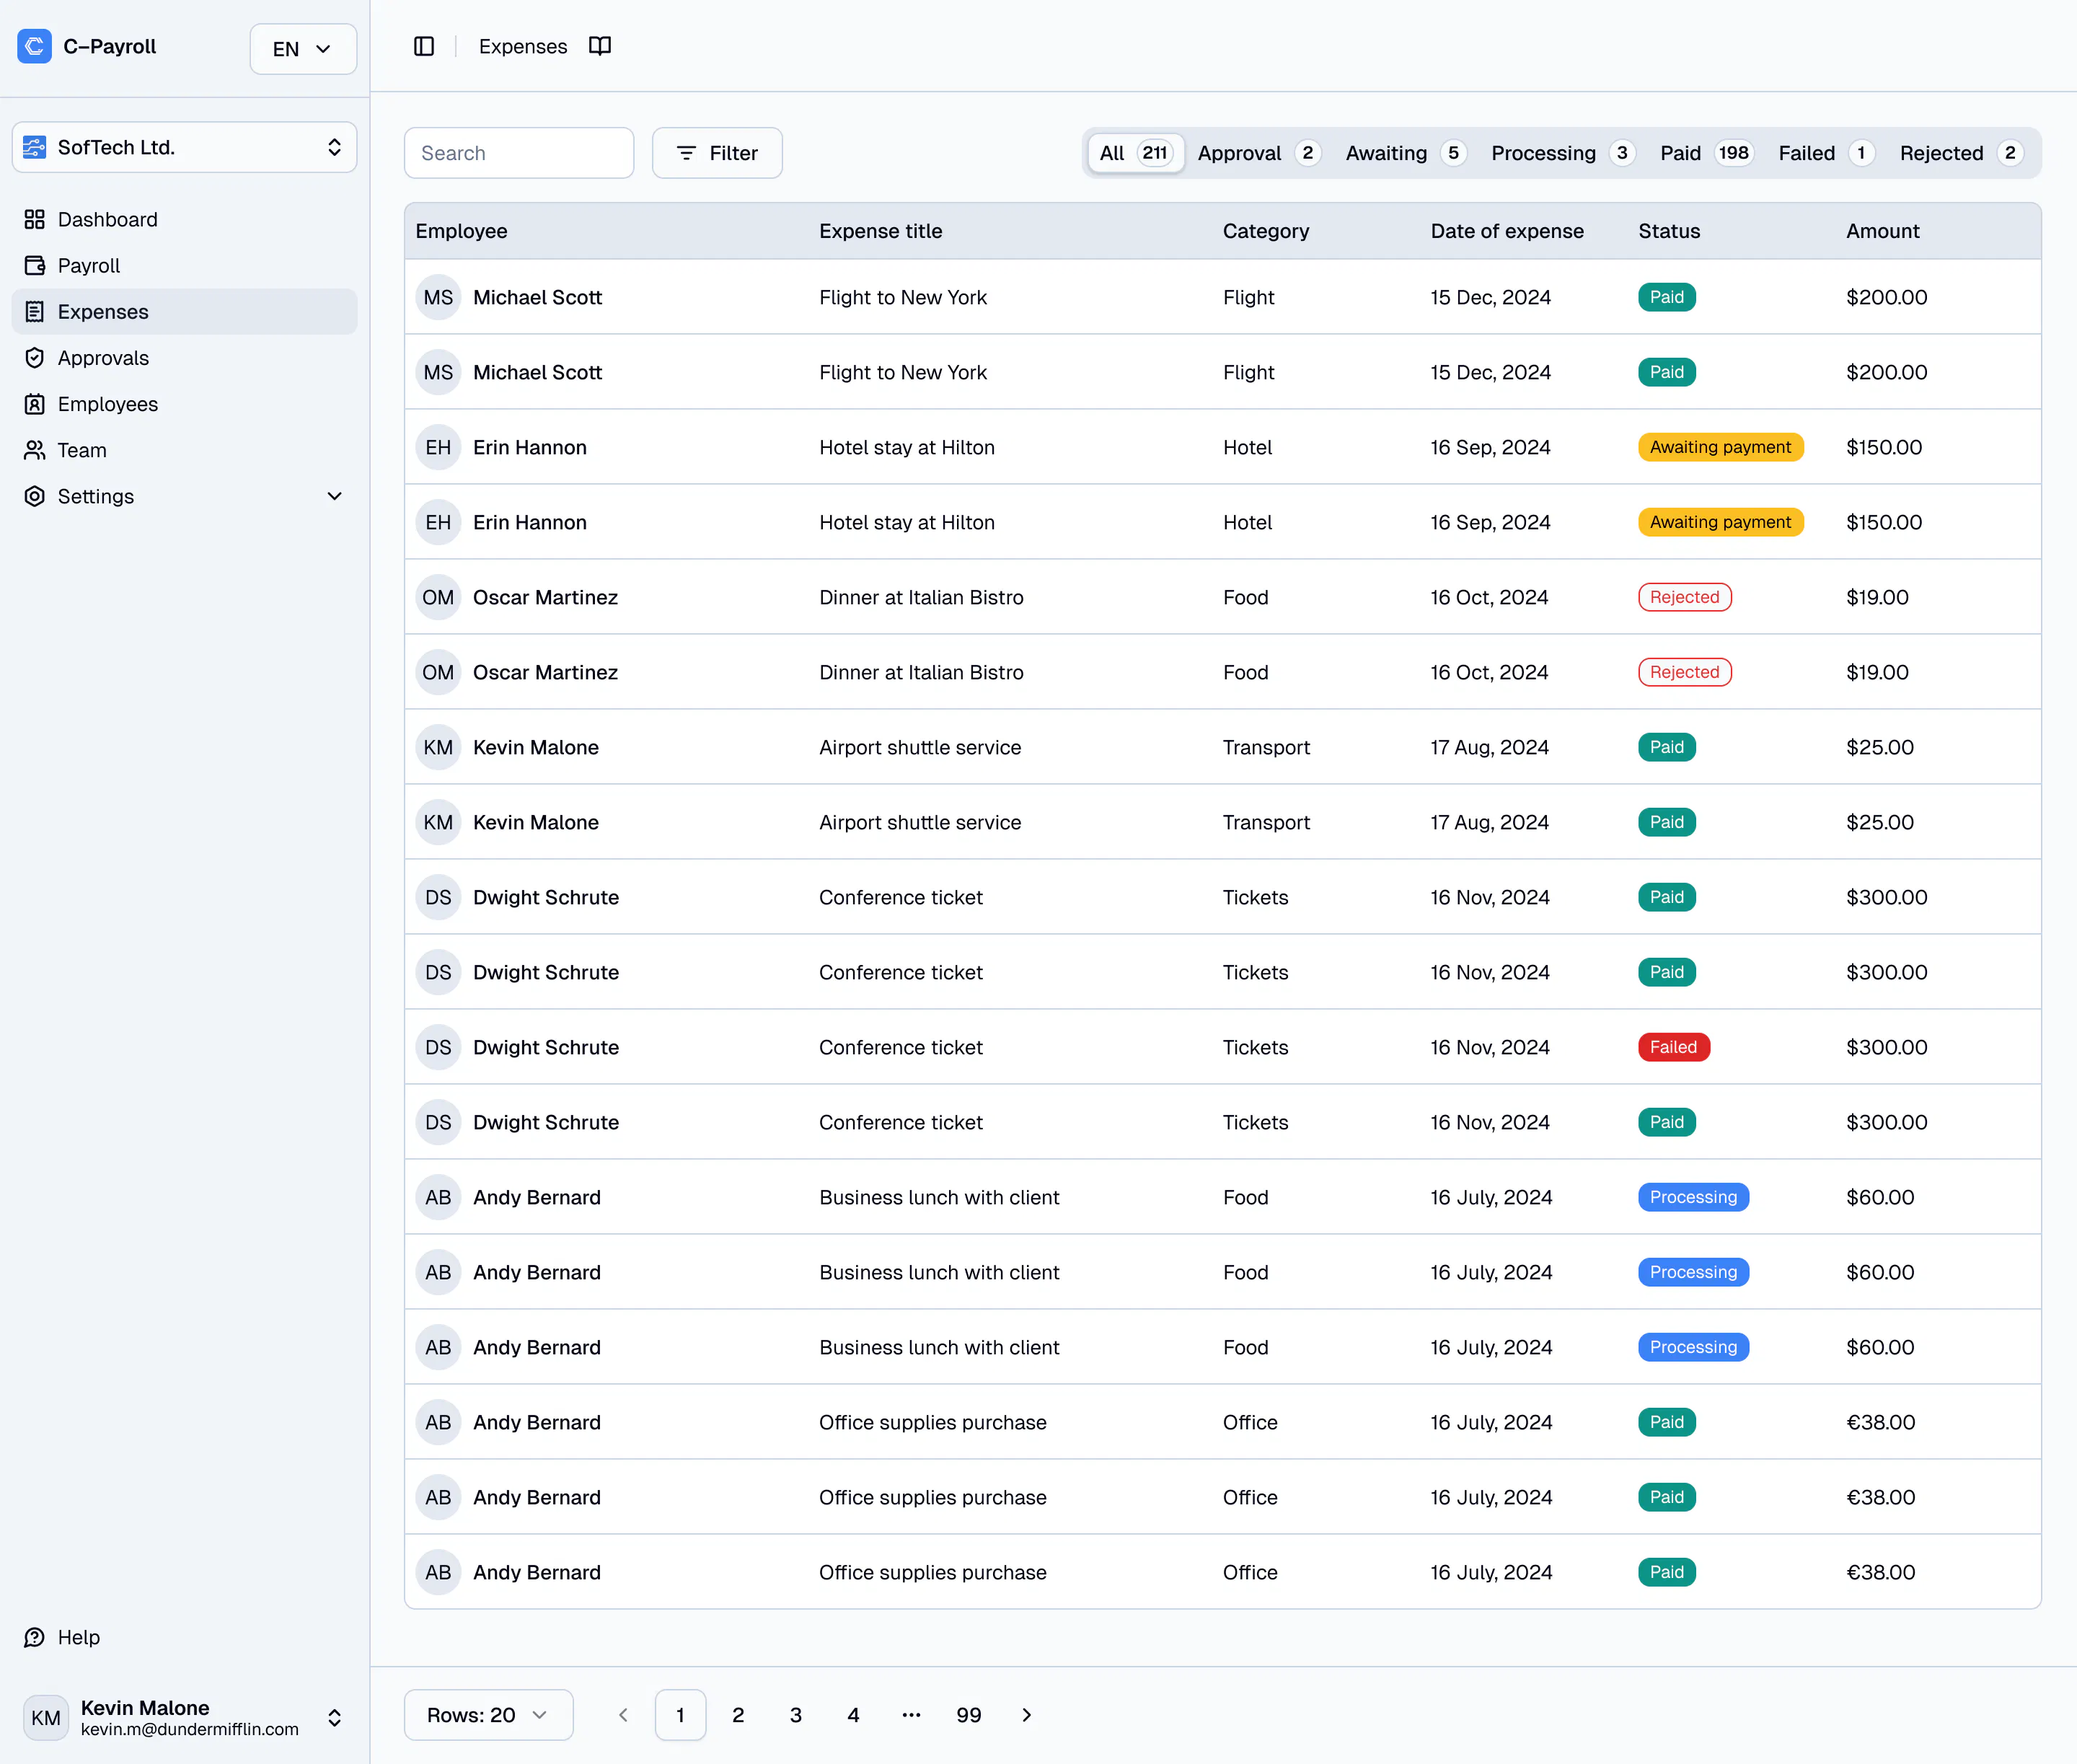Screen dimensions: 2077x1764
Task: Expand the Settings menu chevron
Action: (x=335, y=495)
